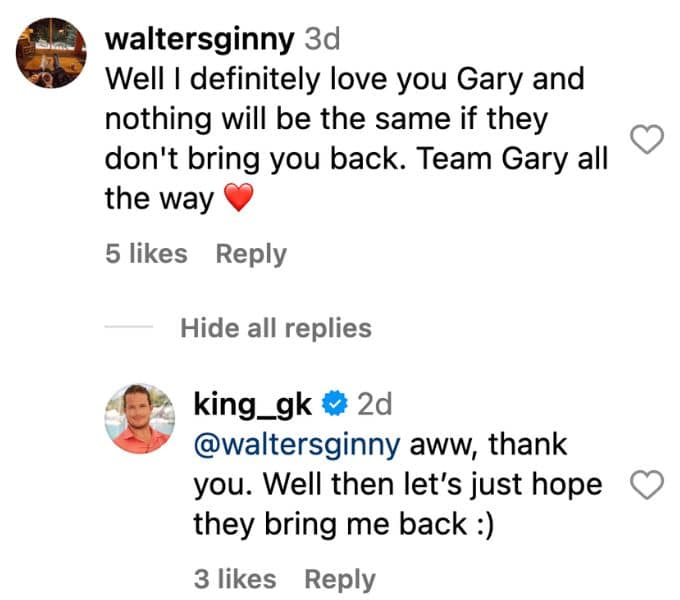Click the 2d timestamp on king_gk's reply
This screenshot has width=680, height=600.
point(375,404)
